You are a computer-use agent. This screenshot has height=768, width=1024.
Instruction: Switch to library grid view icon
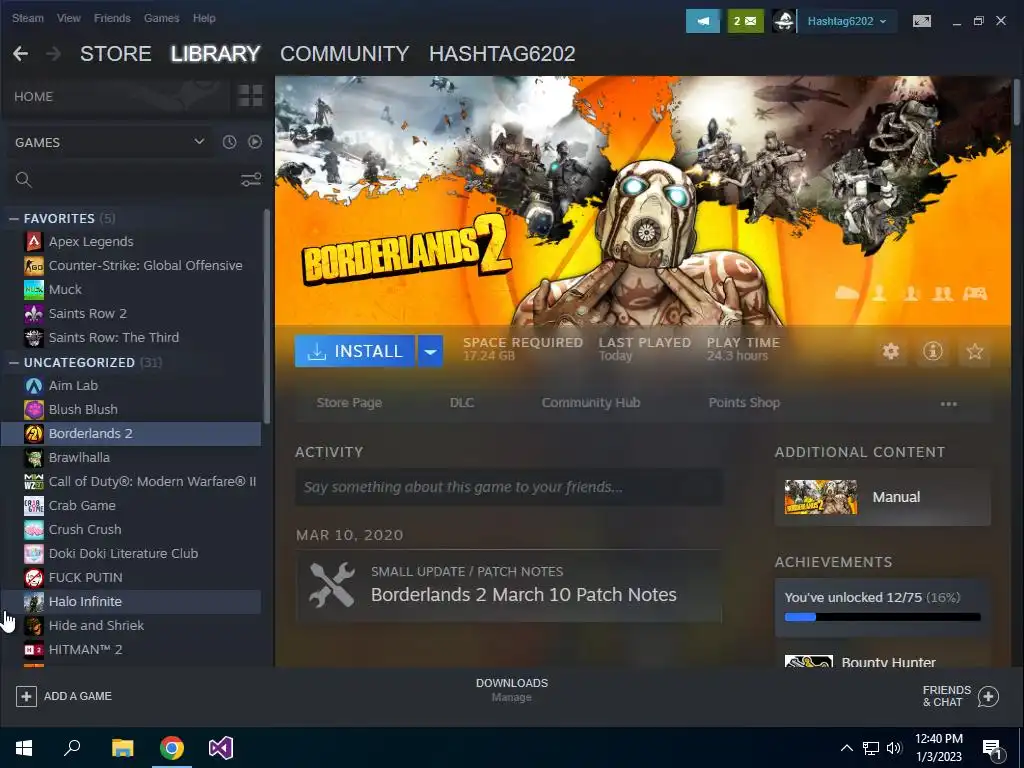pyautogui.click(x=250, y=95)
